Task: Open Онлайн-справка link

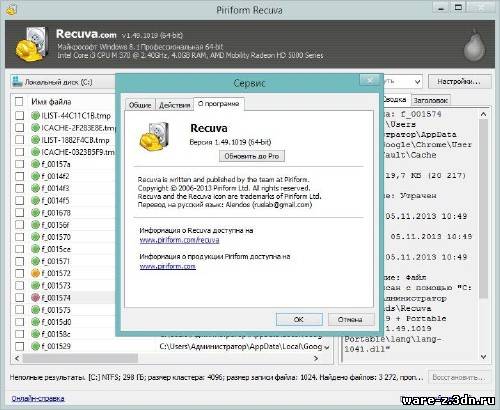Action: tap(38, 398)
